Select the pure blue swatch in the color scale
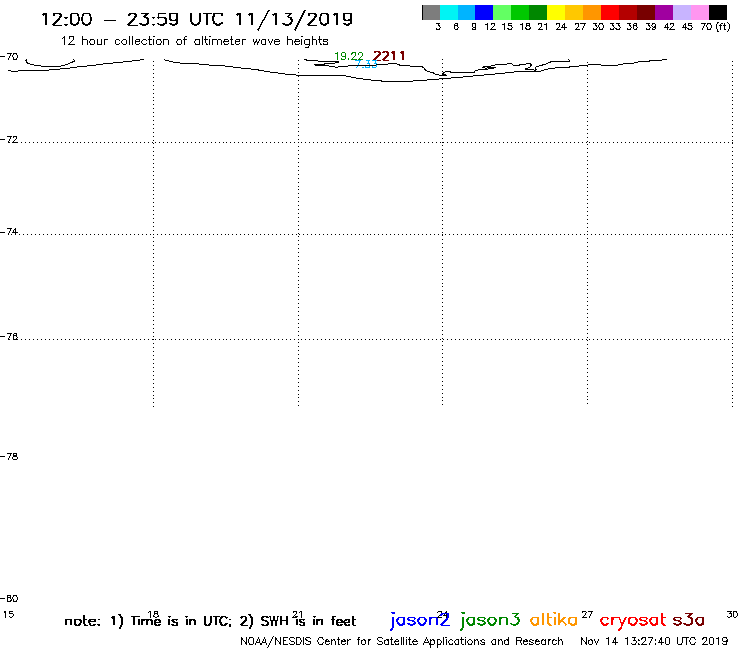This screenshot has height=650, width=740. pyautogui.click(x=485, y=12)
